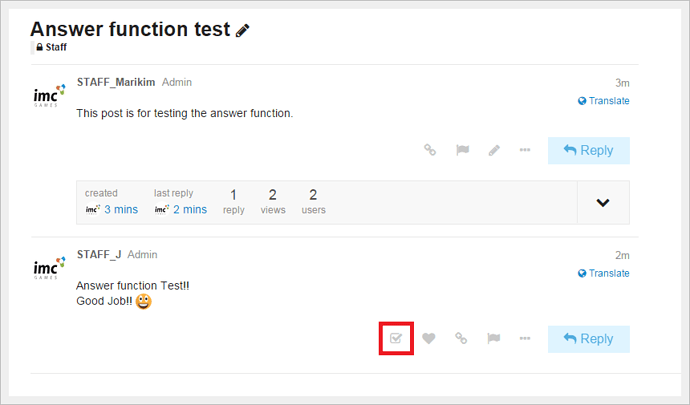The width and height of the screenshot is (690, 405).
Task: Reply to STAFF_J's answer post
Action: pos(588,339)
